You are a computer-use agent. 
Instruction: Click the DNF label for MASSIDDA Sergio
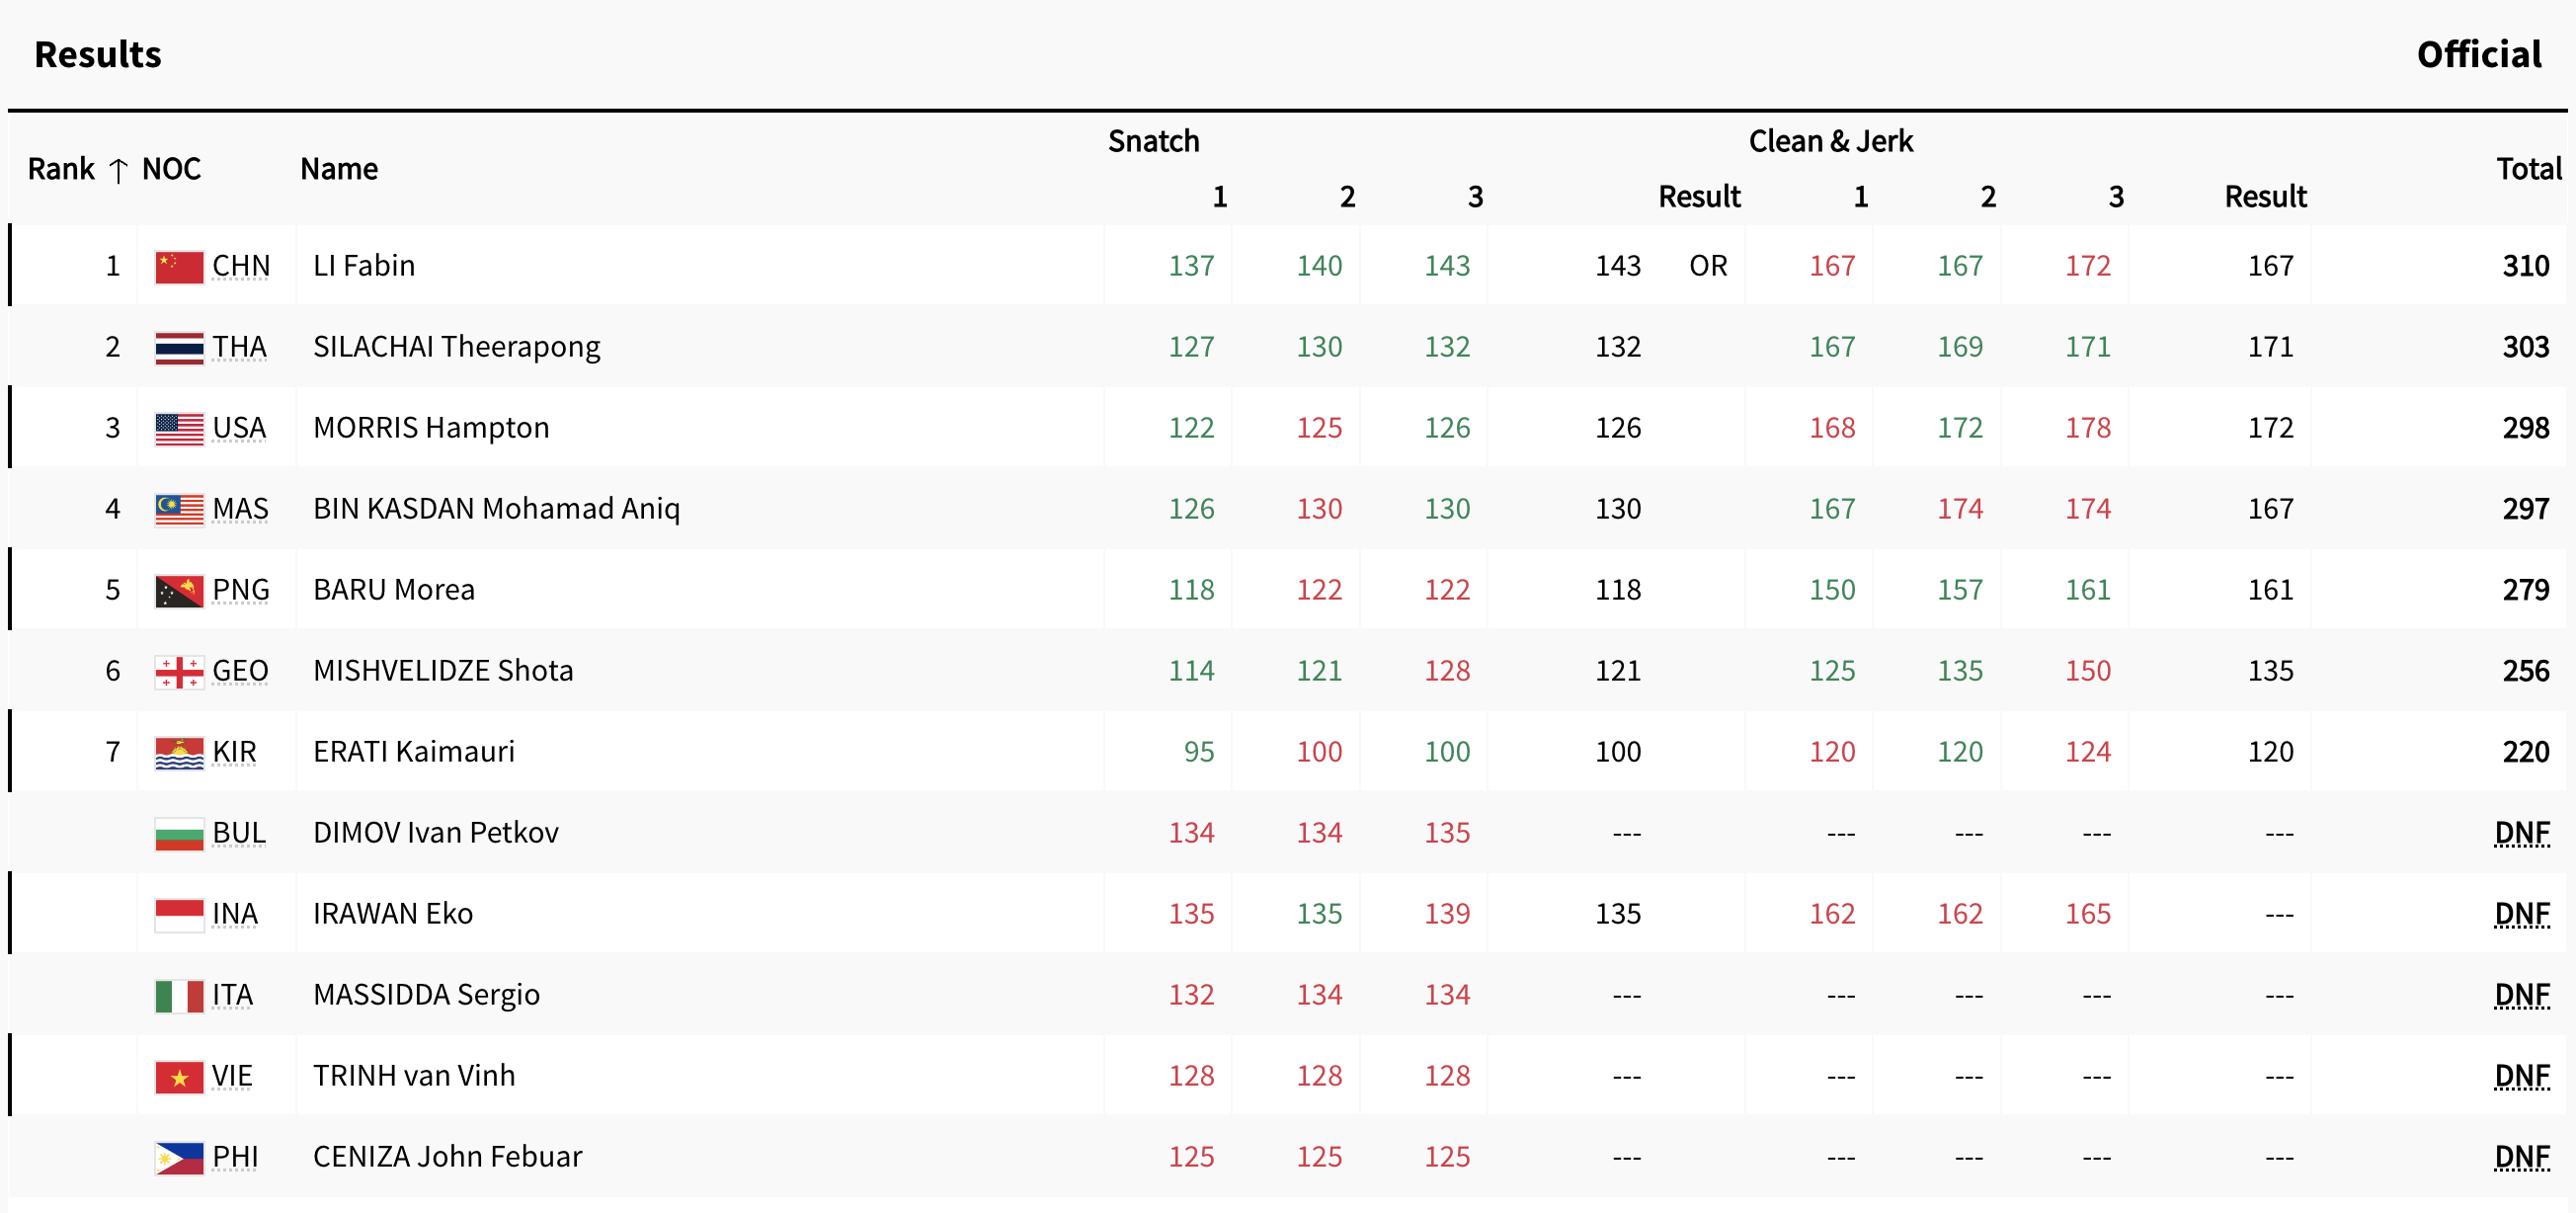click(2521, 995)
